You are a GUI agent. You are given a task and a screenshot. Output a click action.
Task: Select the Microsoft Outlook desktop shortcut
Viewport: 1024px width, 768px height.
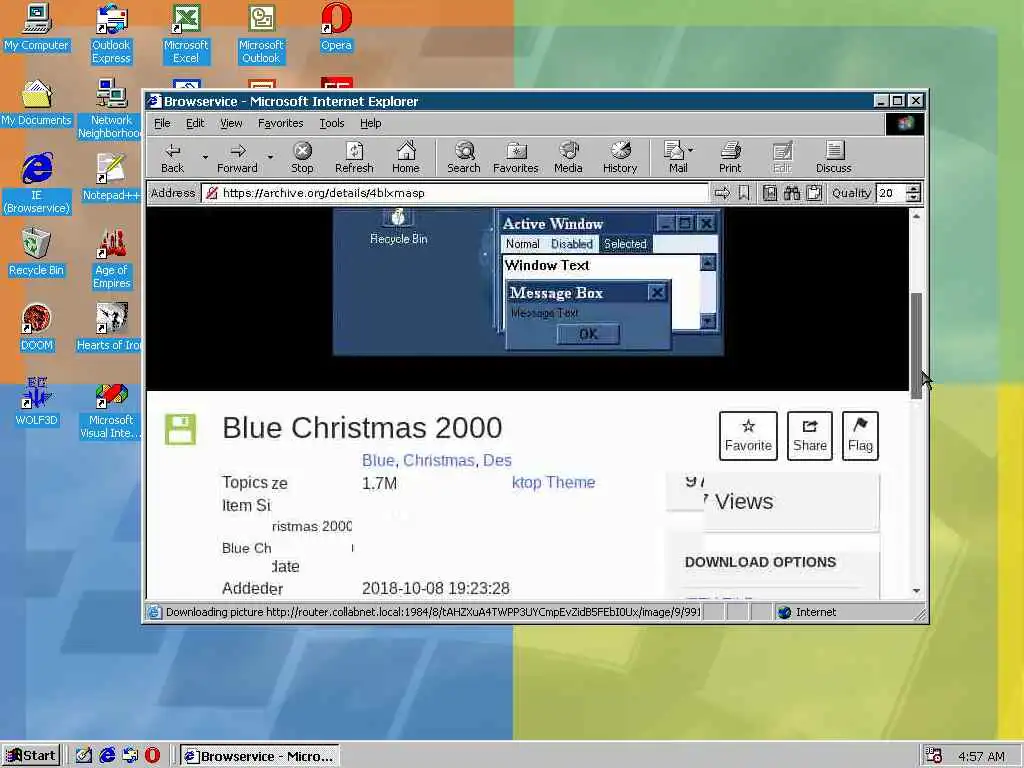click(x=261, y=34)
